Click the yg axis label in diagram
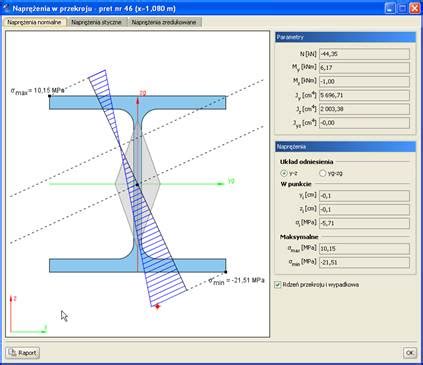 (x=231, y=181)
